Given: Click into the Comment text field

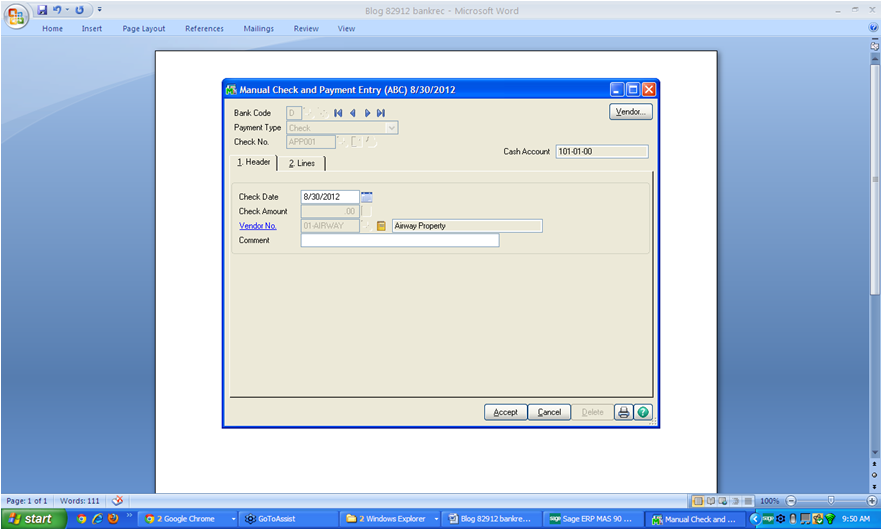Looking at the screenshot, I should (x=399, y=240).
